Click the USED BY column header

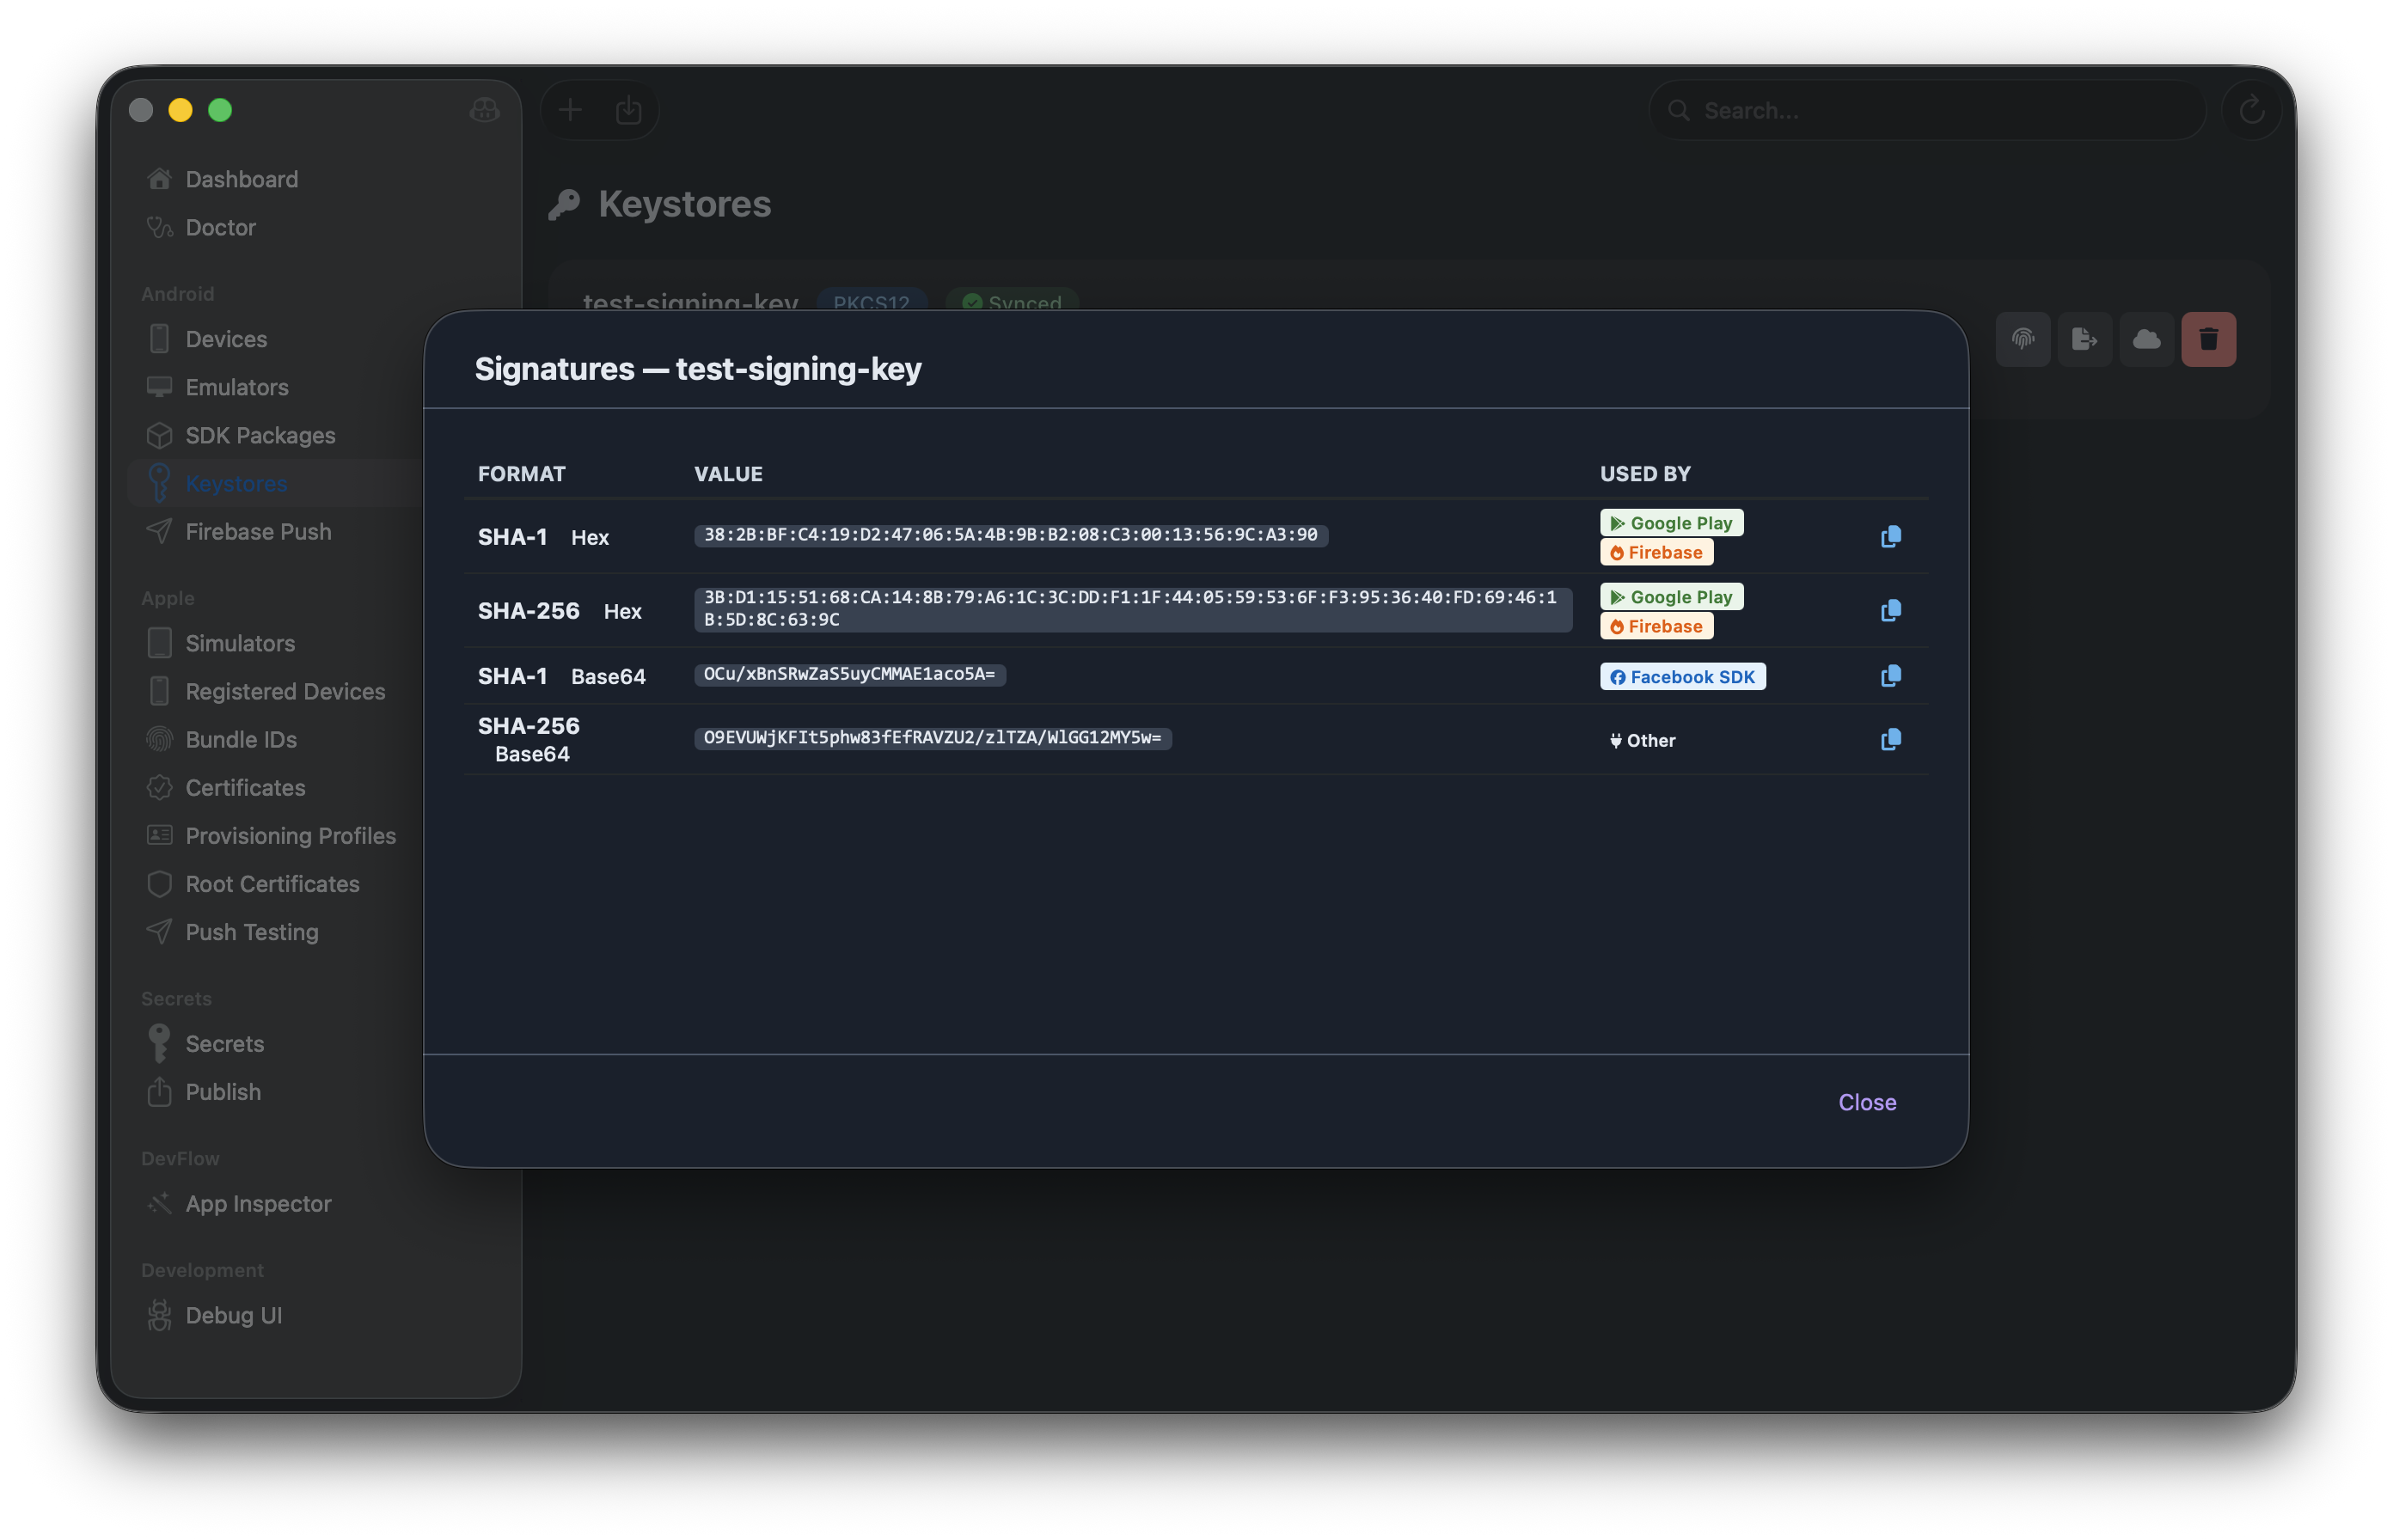tap(1644, 474)
